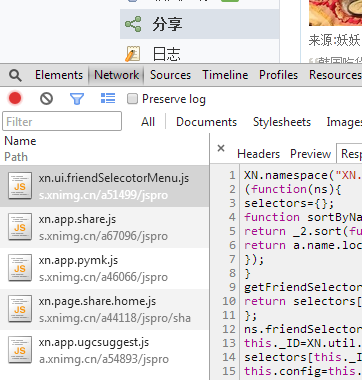Open the Elements panel tab

[59, 75]
